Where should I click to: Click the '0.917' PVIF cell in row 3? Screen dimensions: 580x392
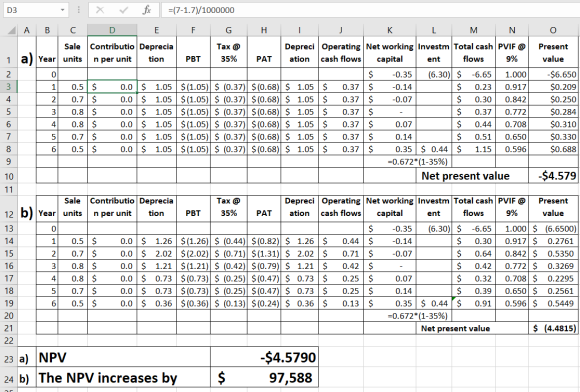512,87
